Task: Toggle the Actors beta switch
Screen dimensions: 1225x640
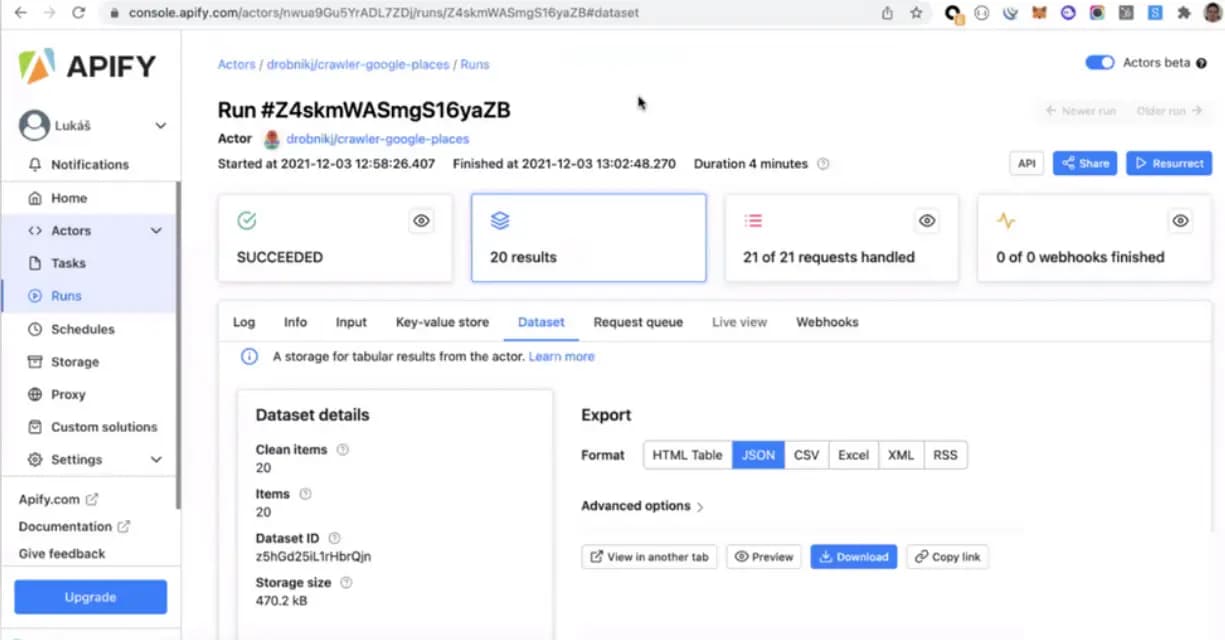Action: point(1100,62)
